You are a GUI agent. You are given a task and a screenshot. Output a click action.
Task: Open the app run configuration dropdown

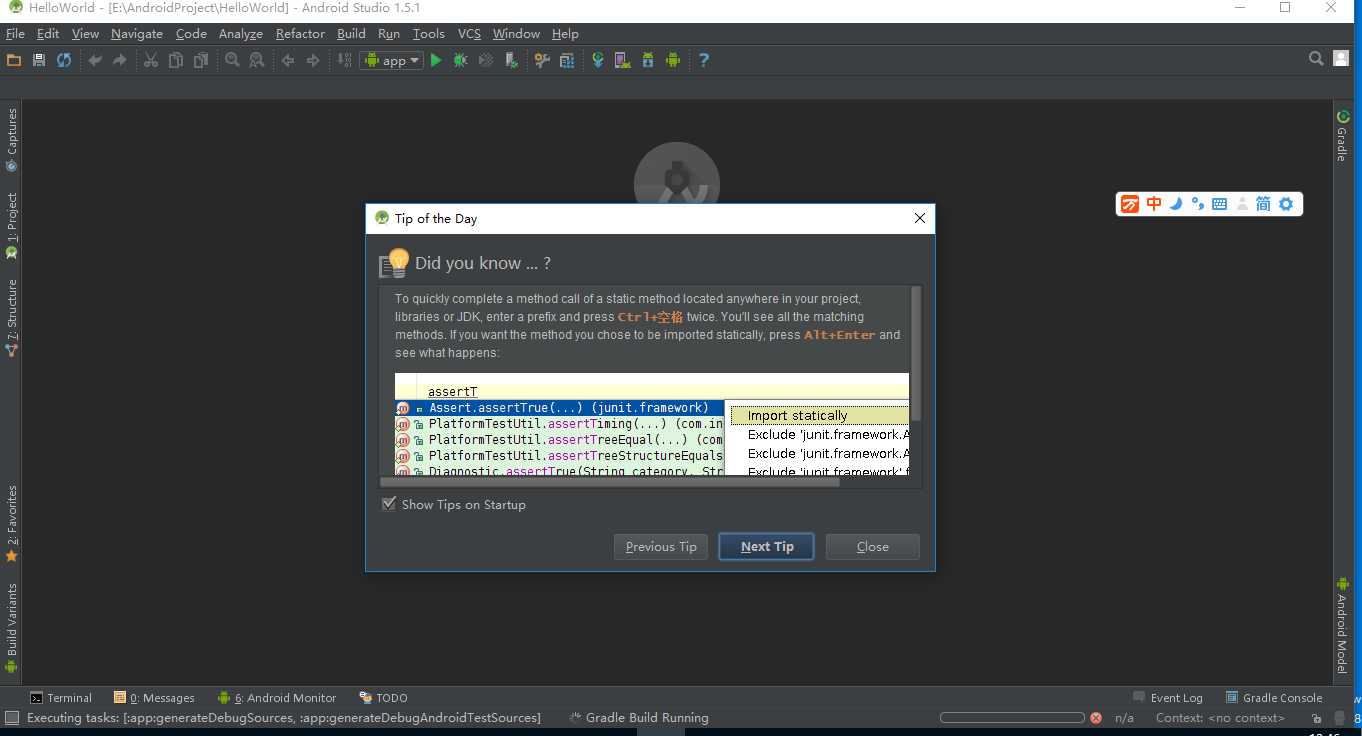[x=391, y=60]
